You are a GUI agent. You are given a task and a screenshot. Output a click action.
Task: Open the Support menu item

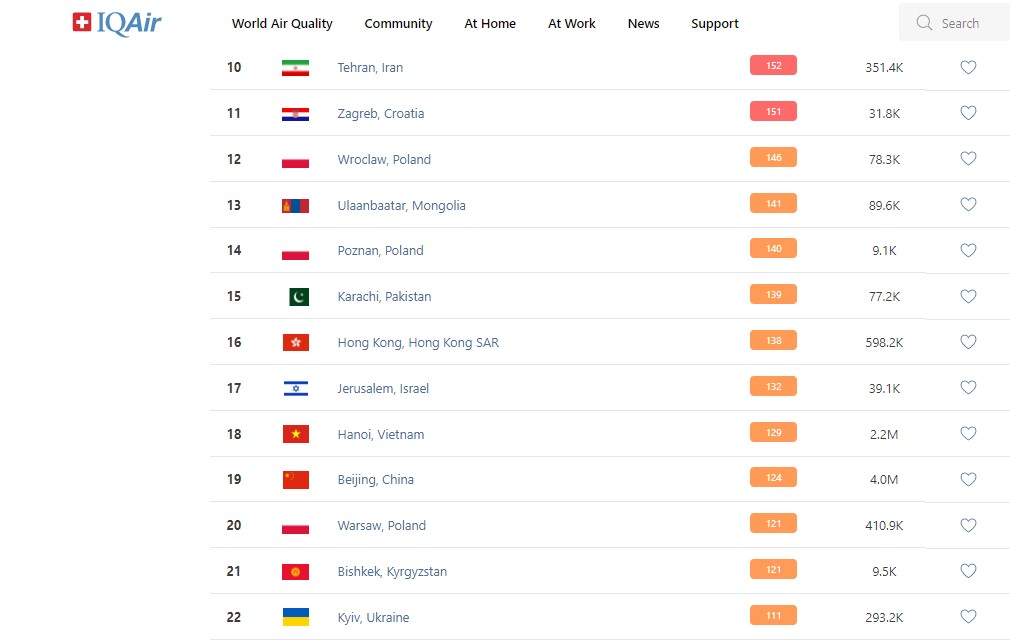(x=715, y=24)
